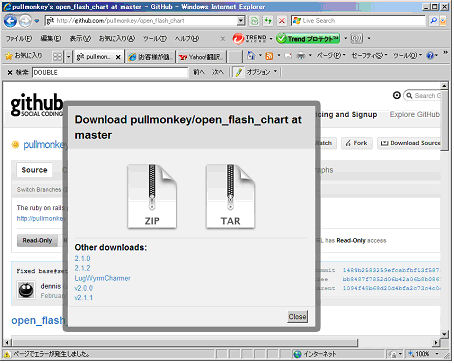Open the ツール(O) command bar dropdown
Image resolution: width=454 pixels, height=363 pixels.
(x=407, y=56)
